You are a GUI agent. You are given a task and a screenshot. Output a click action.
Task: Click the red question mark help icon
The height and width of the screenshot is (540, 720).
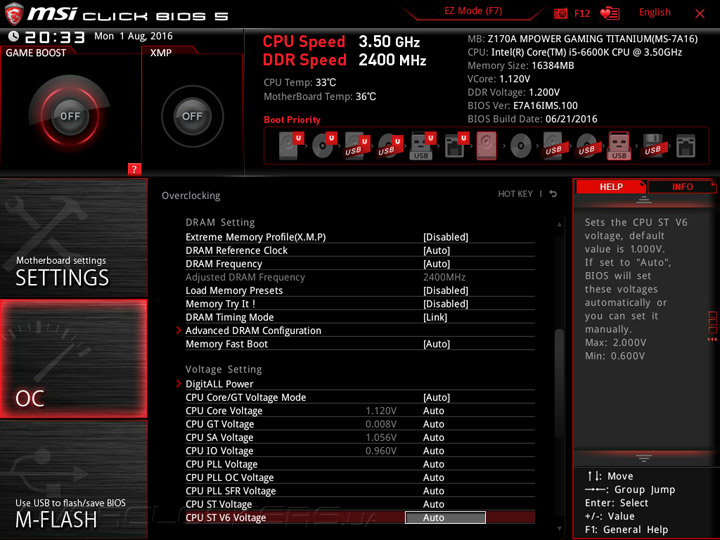click(134, 169)
